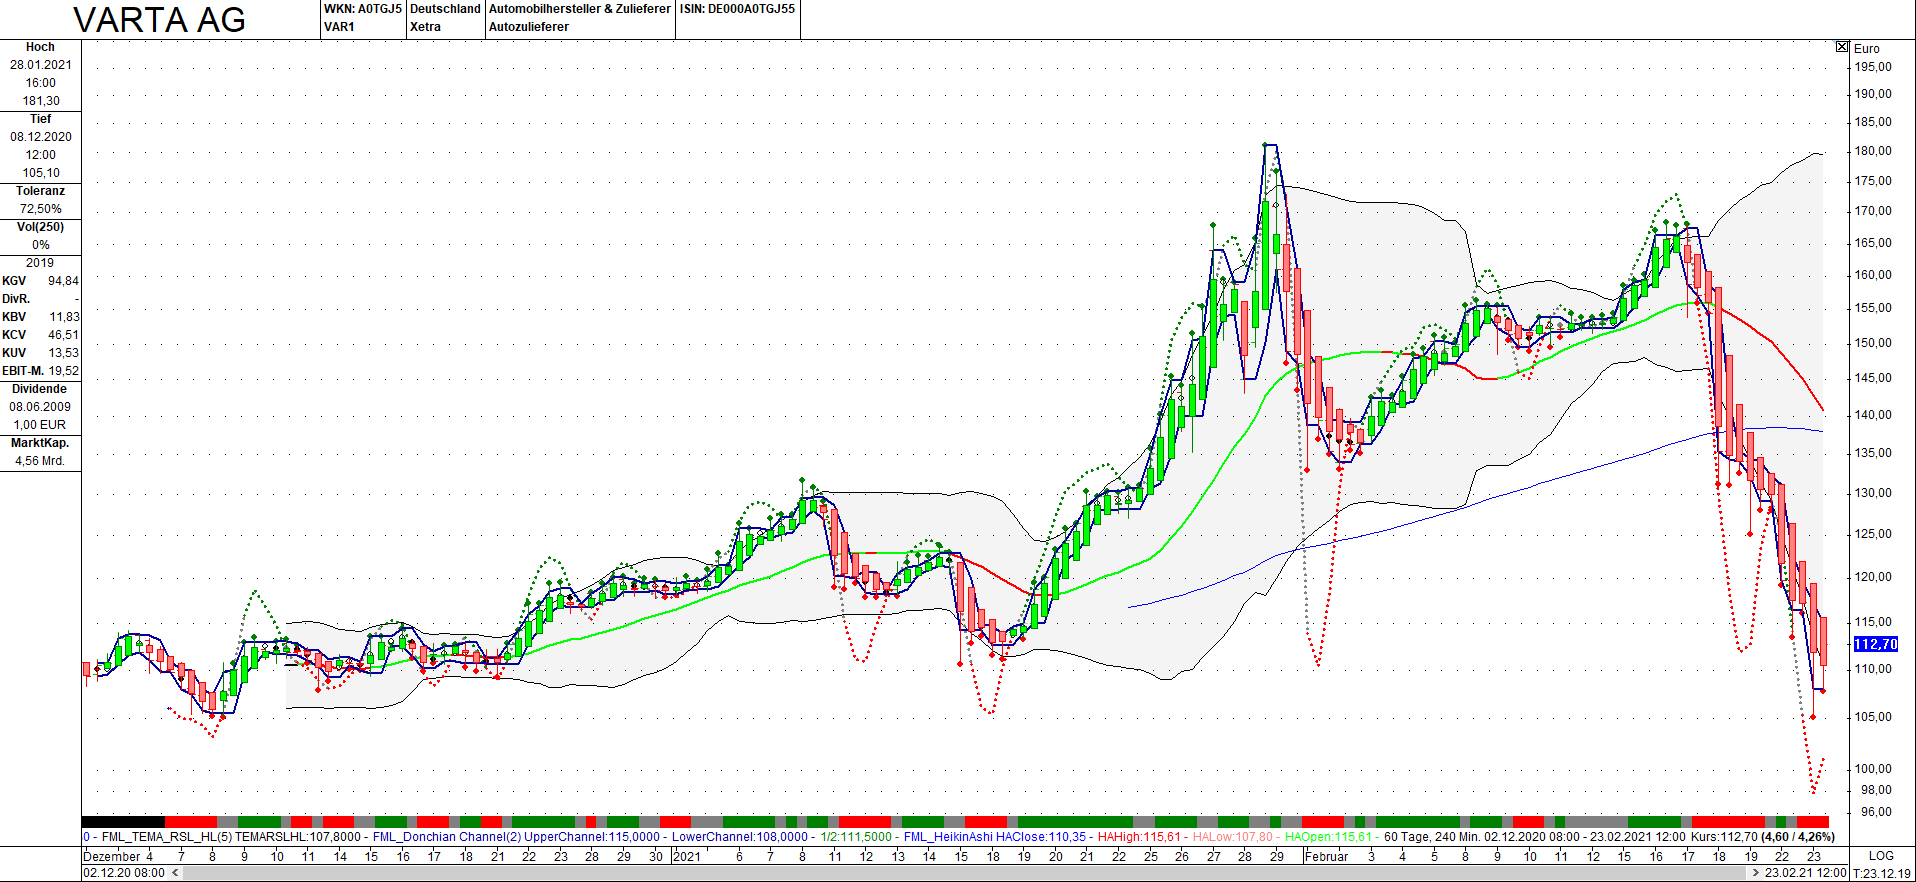Click the Kurs:112,70 status text

[1724, 837]
